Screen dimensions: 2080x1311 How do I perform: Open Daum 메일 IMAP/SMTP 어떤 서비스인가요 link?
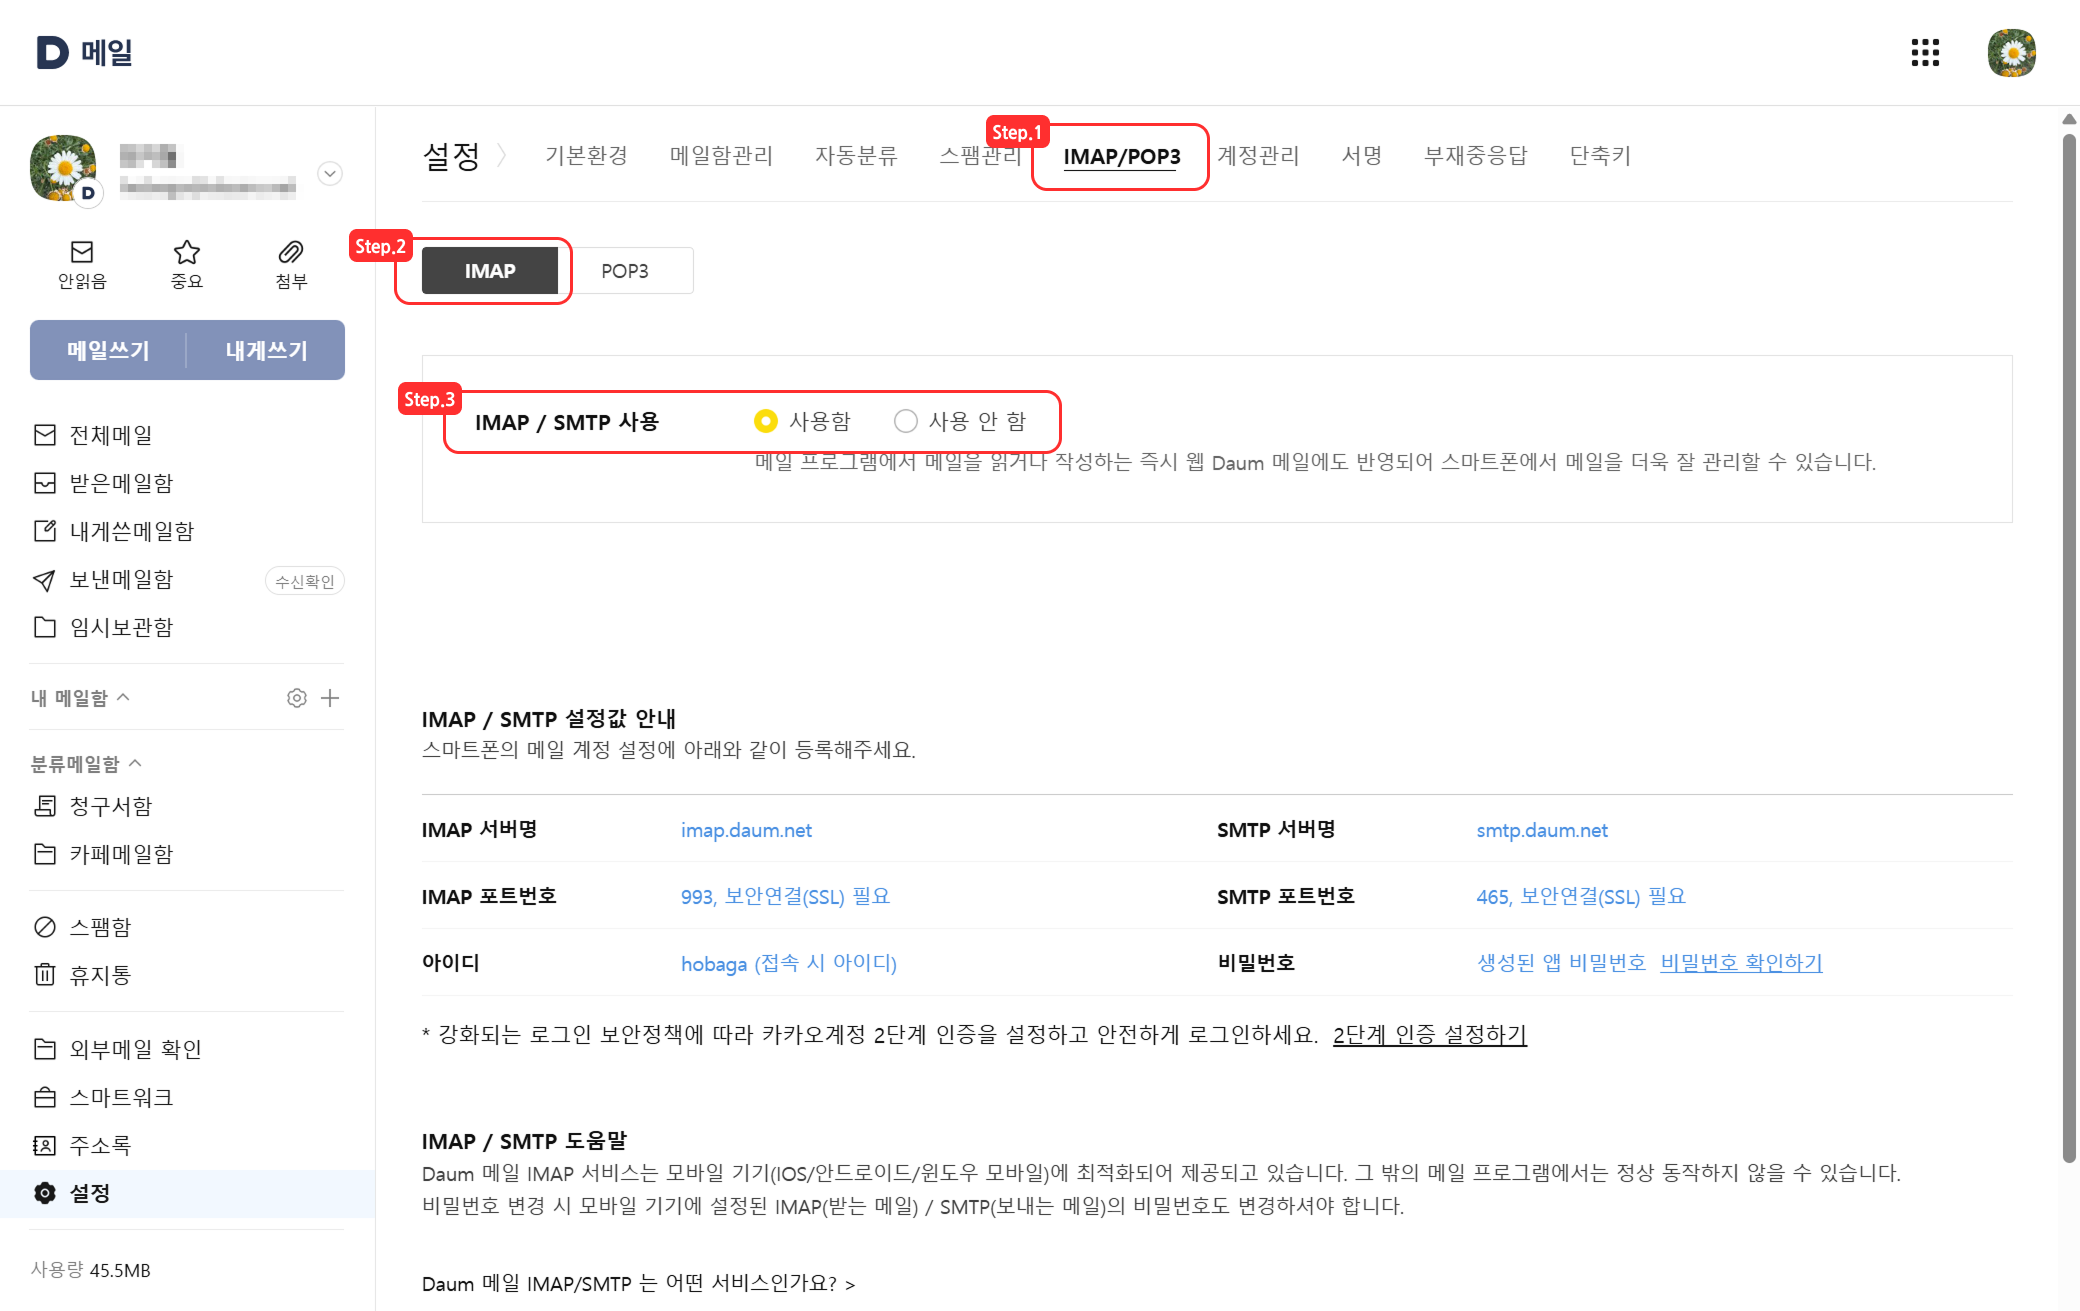click(x=638, y=1284)
